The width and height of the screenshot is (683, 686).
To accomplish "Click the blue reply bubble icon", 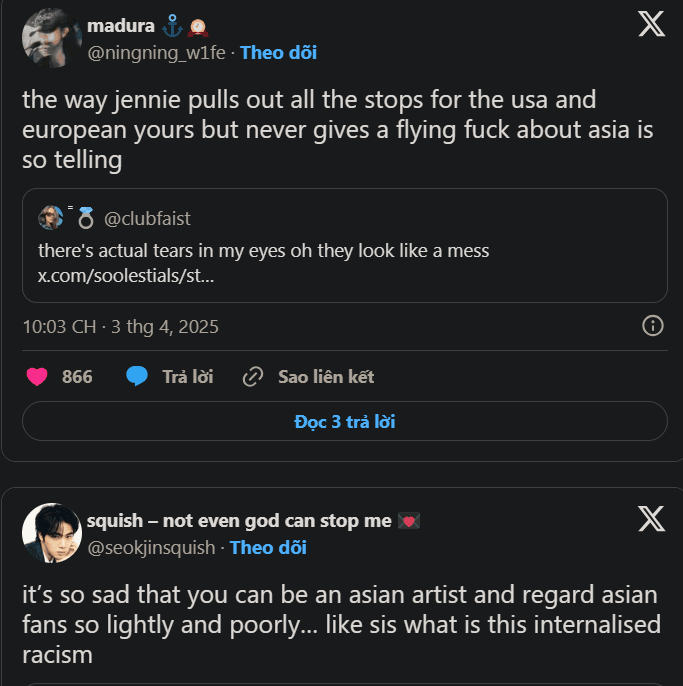I will pos(137,377).
